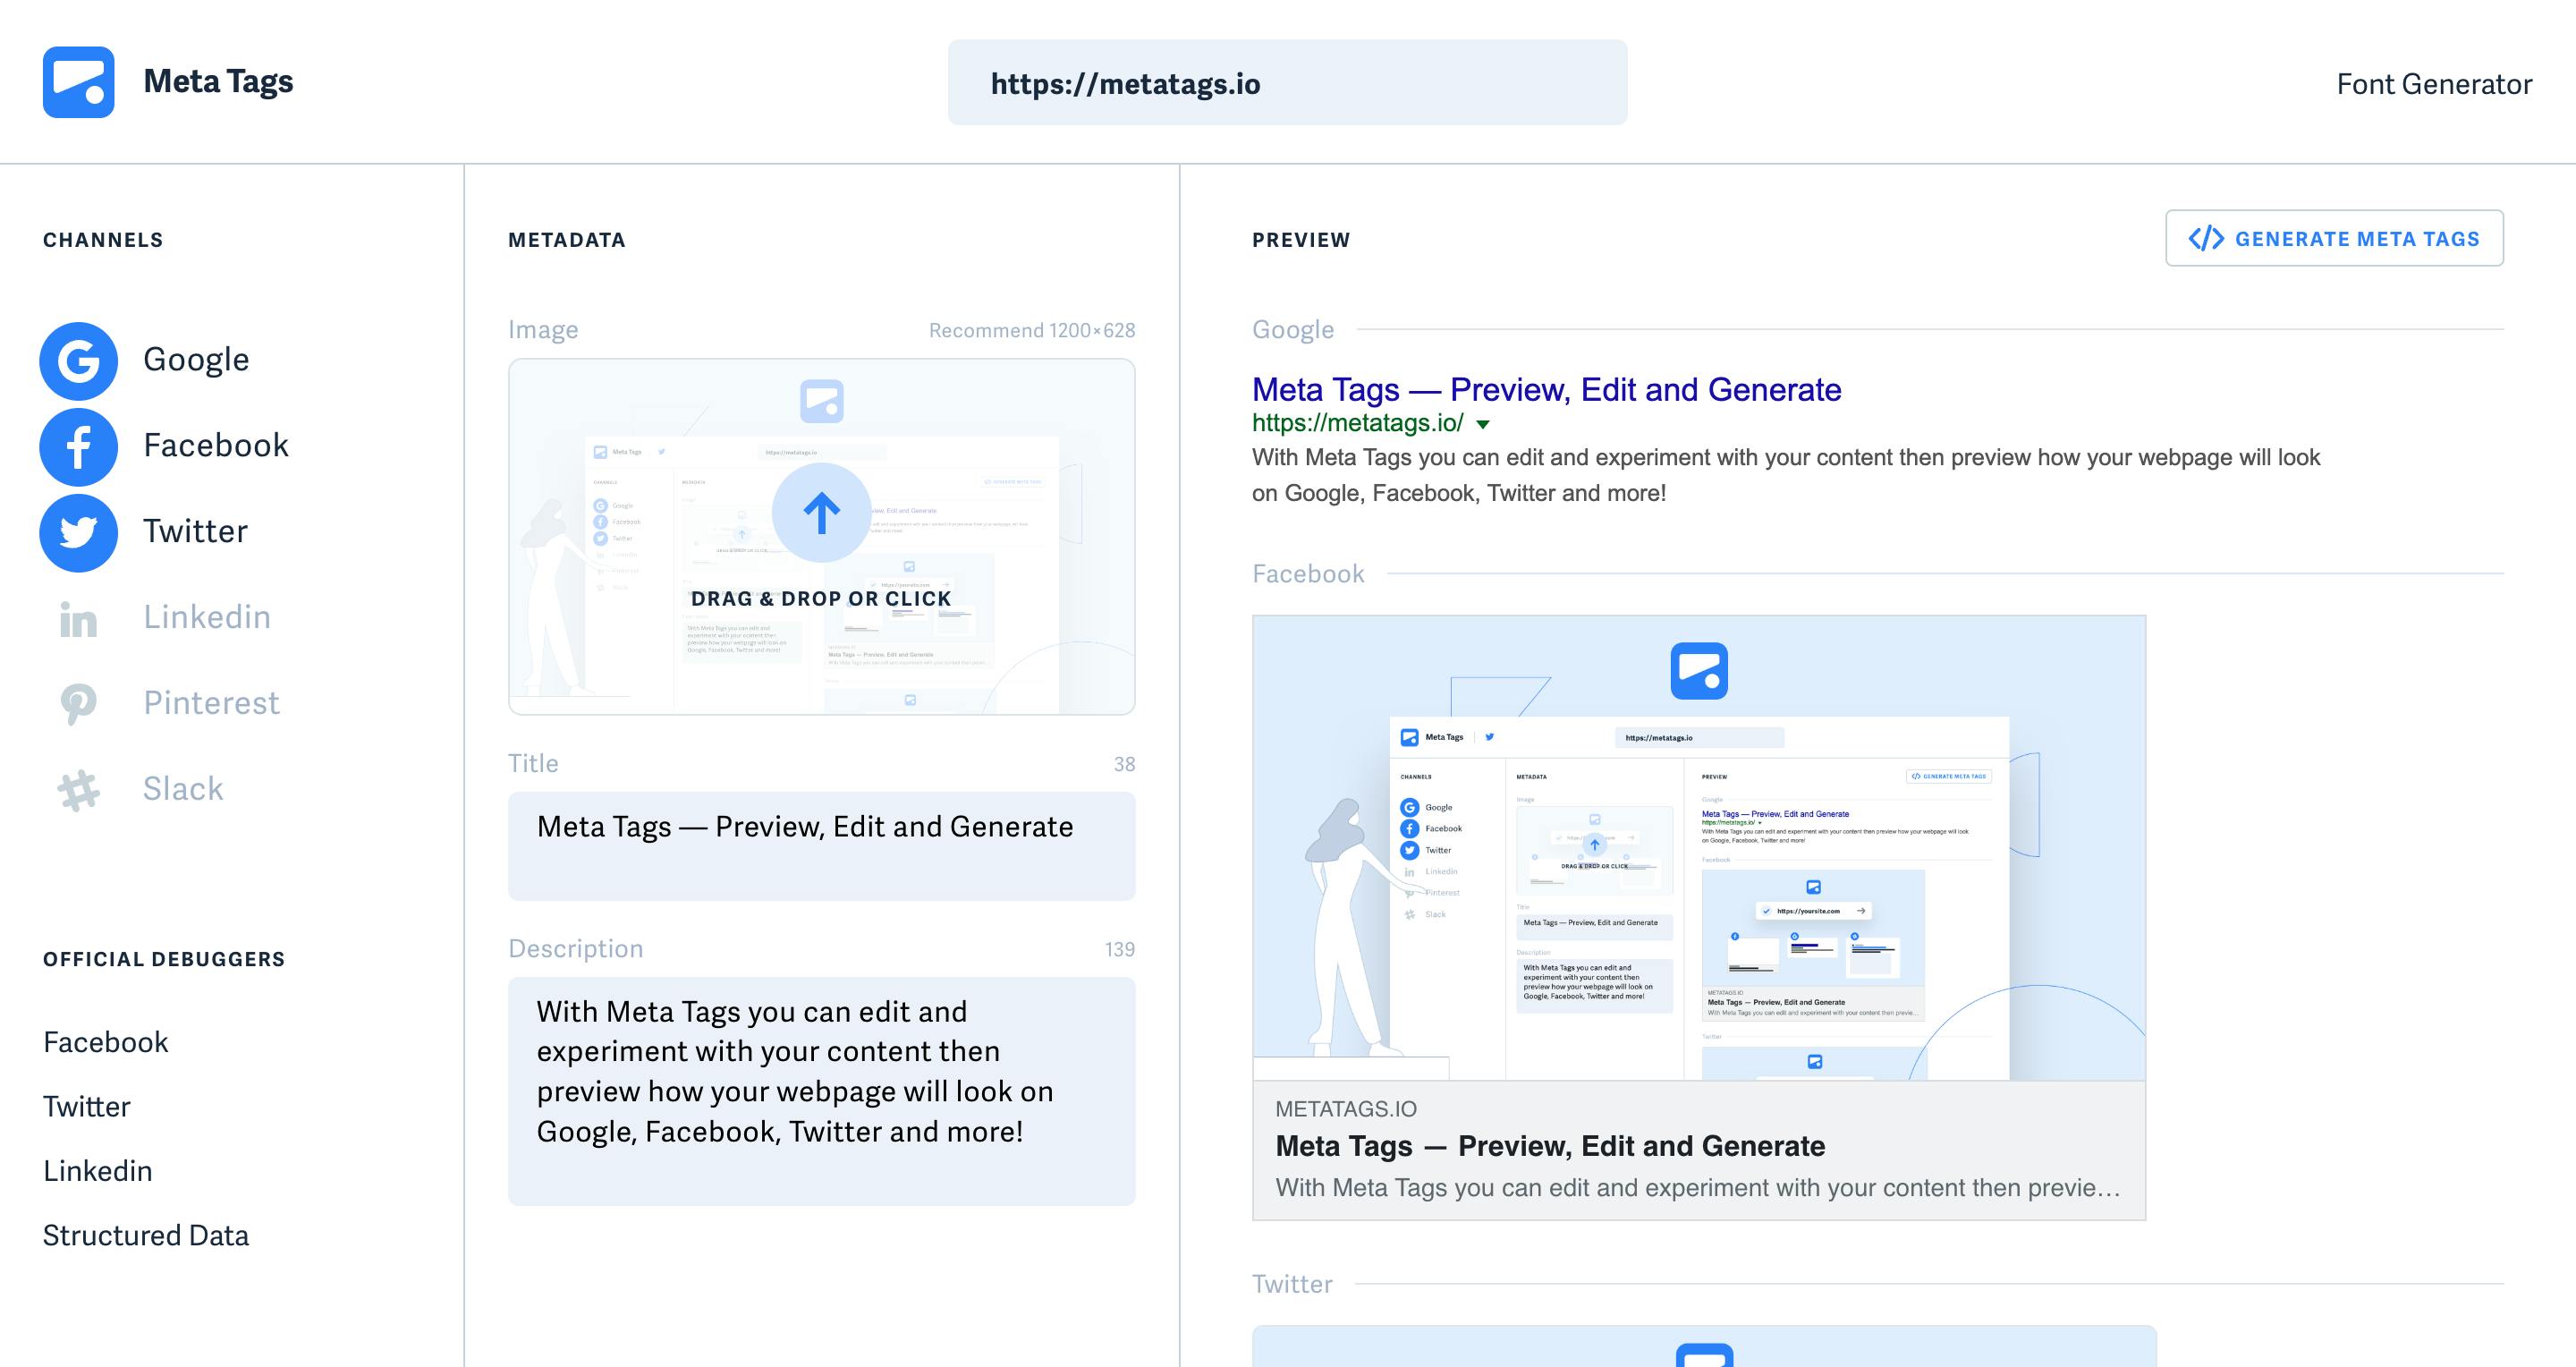Screen dimensions: 2576x1367
Task: Open the Facebook official debugger link
Action: [106, 1043]
